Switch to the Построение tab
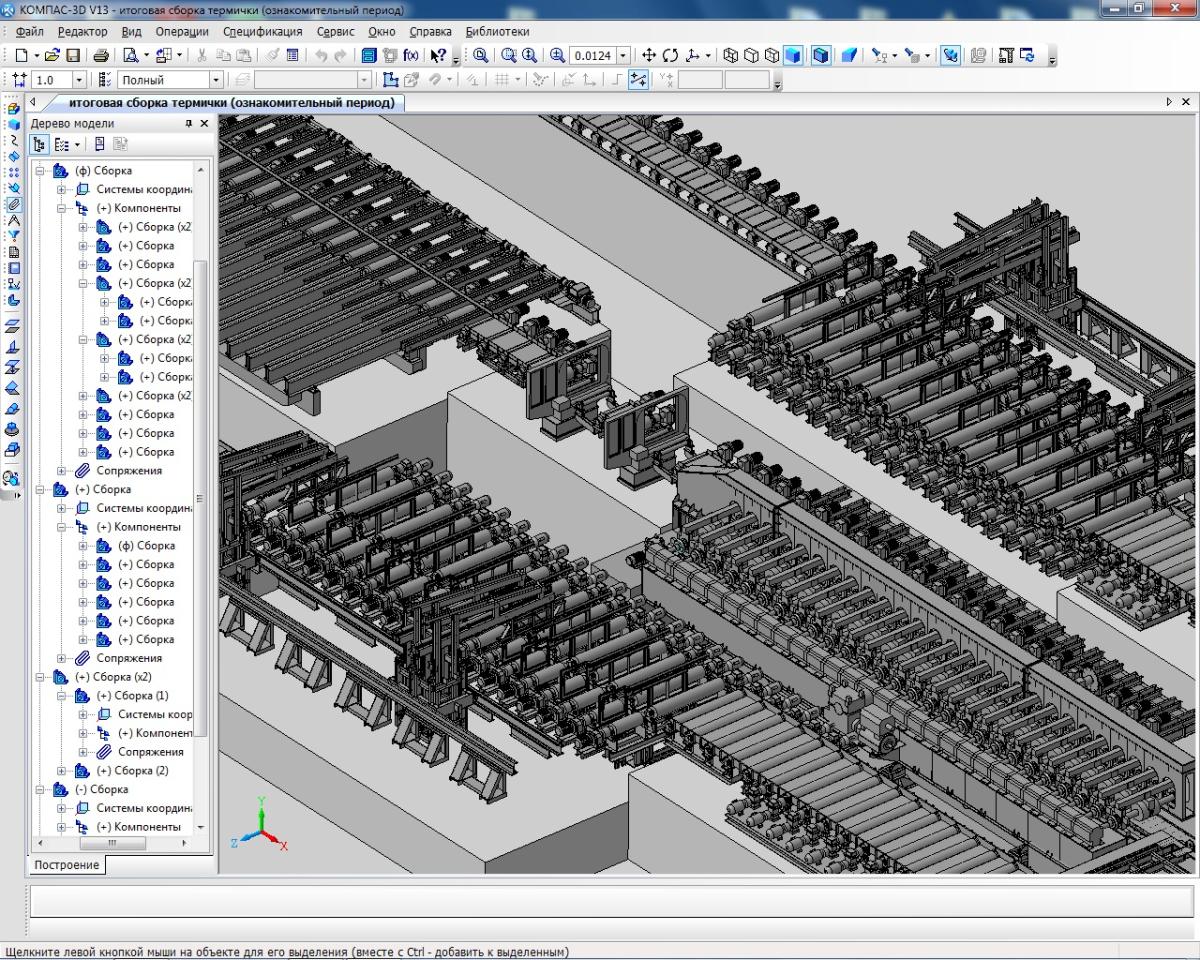This screenshot has width=1200, height=960. coord(66,864)
